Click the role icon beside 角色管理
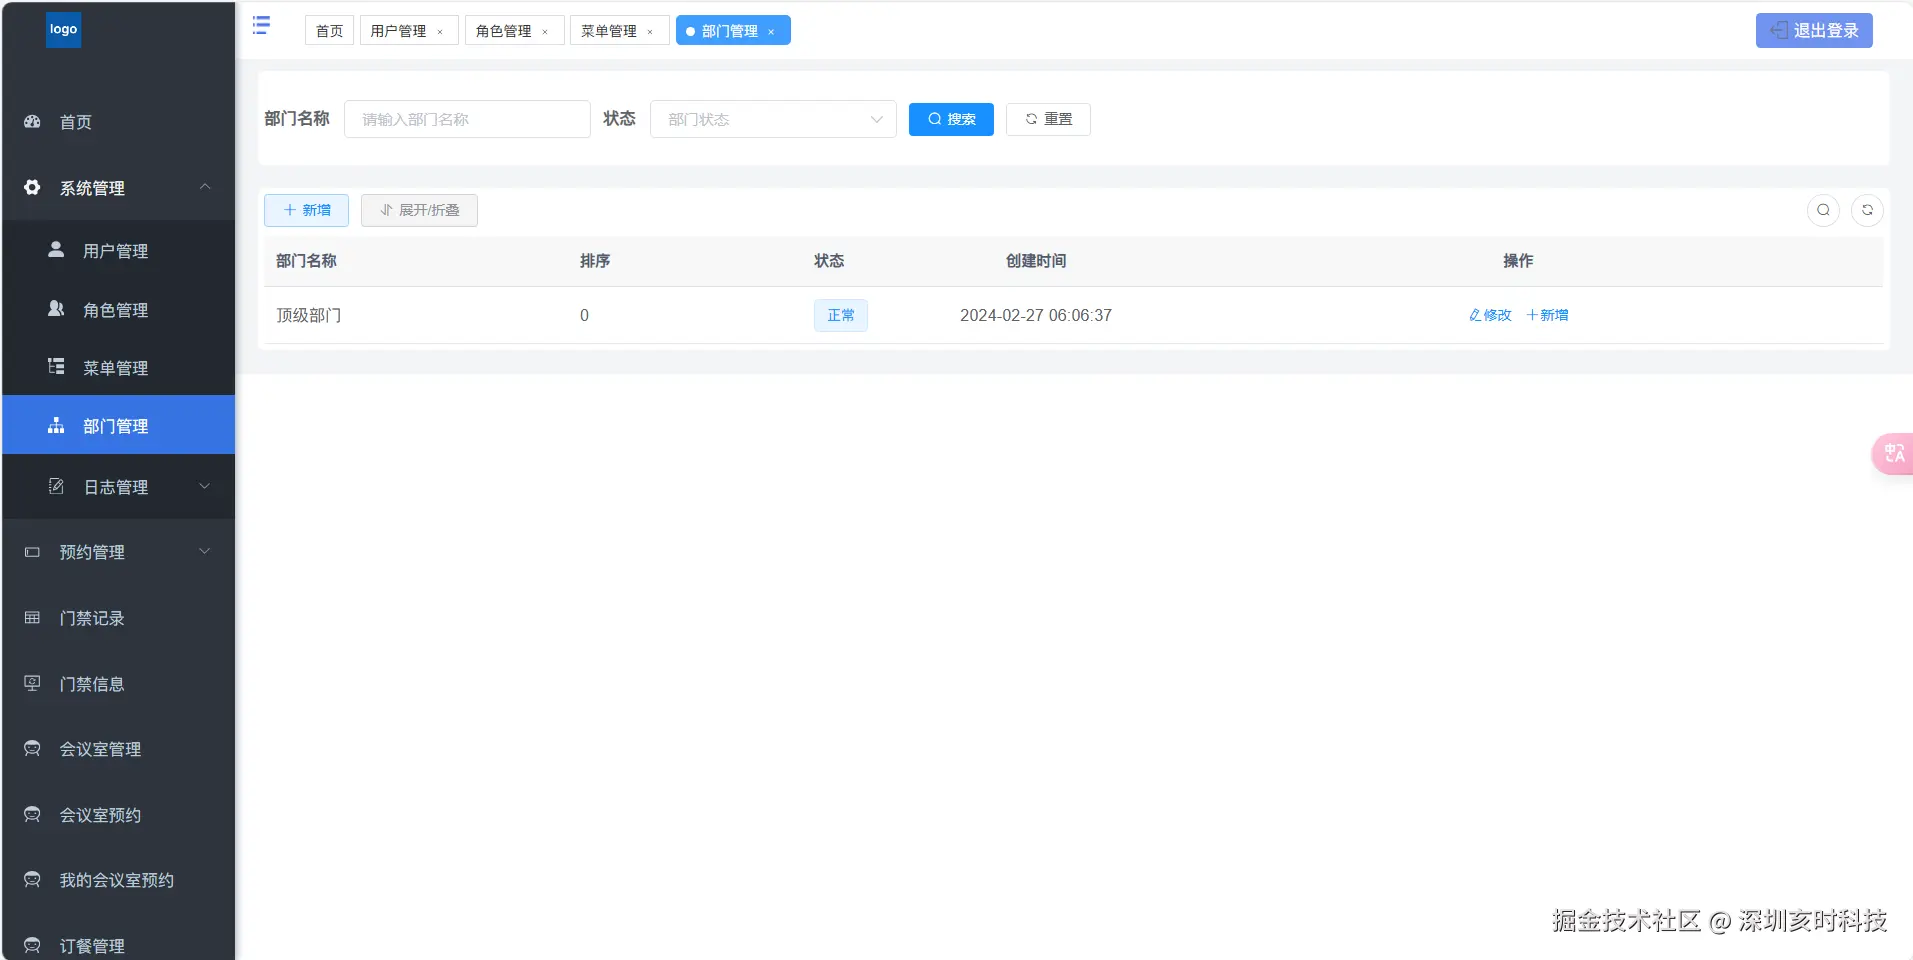 pyautogui.click(x=56, y=309)
